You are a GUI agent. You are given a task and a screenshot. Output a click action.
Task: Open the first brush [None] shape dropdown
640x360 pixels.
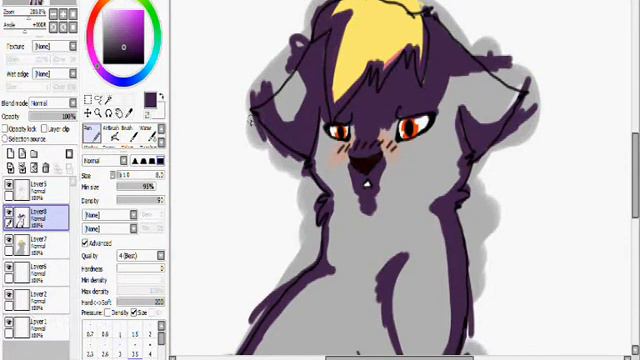click(x=110, y=215)
